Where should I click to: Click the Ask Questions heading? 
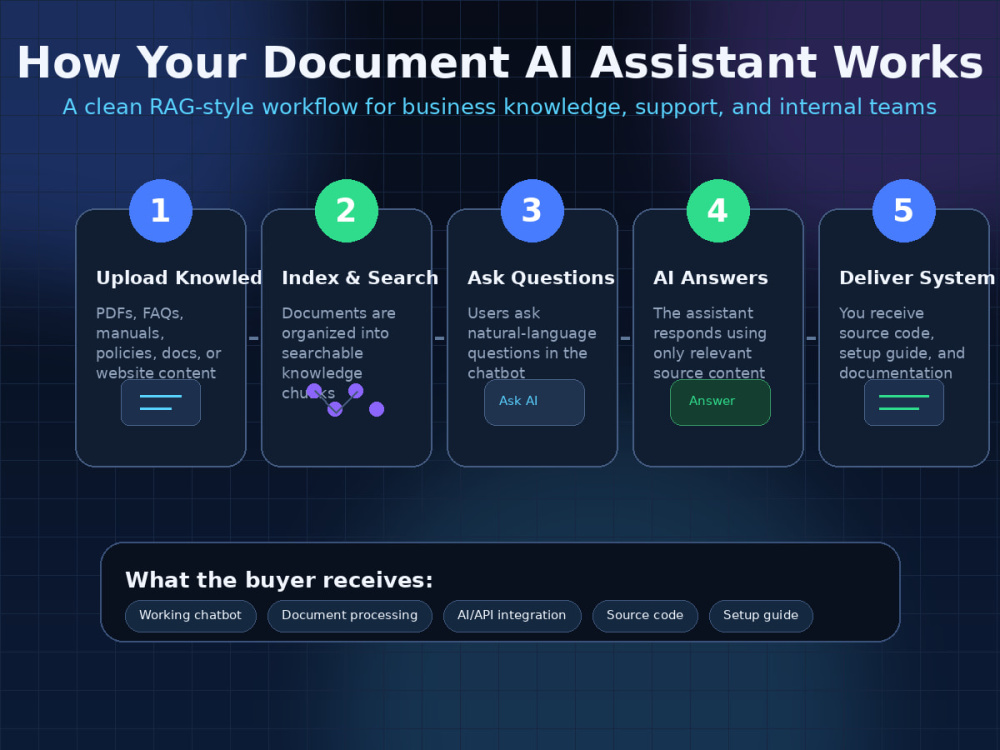point(541,278)
